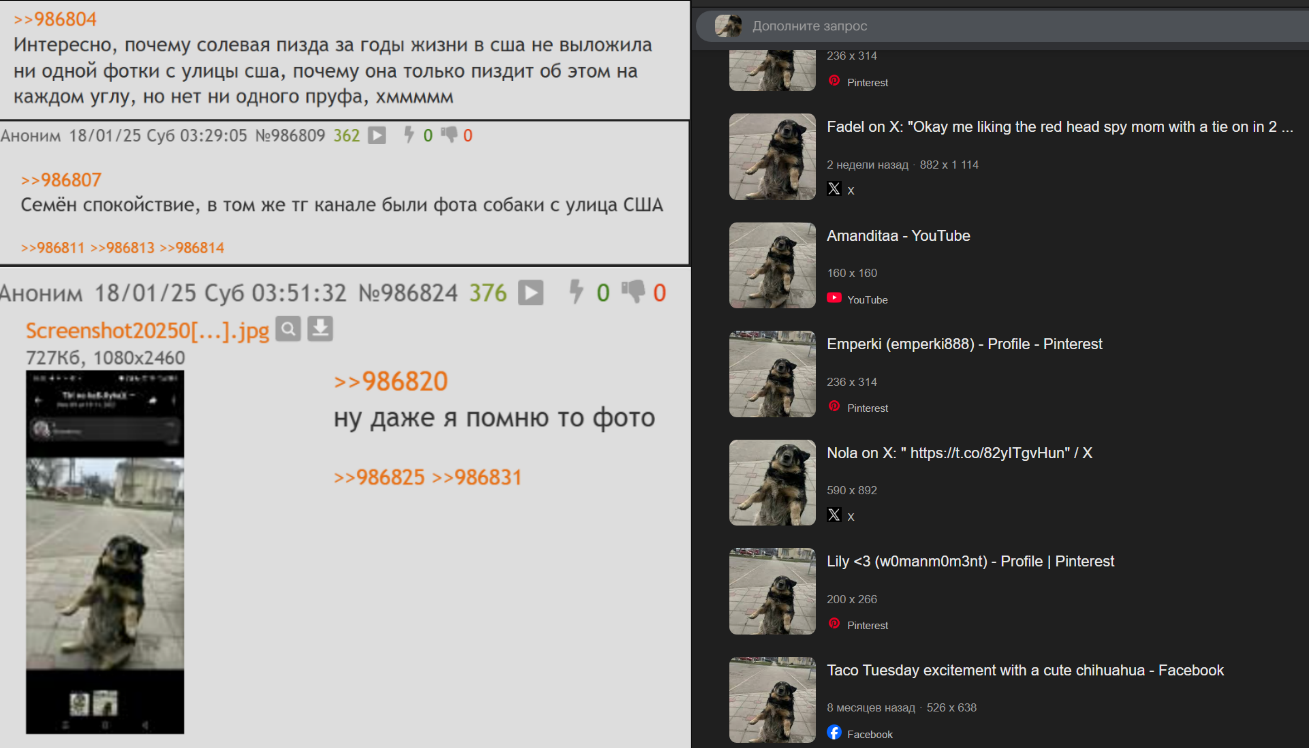Click the image size '160 x 160'
The image size is (1309, 748).
pos(852,273)
